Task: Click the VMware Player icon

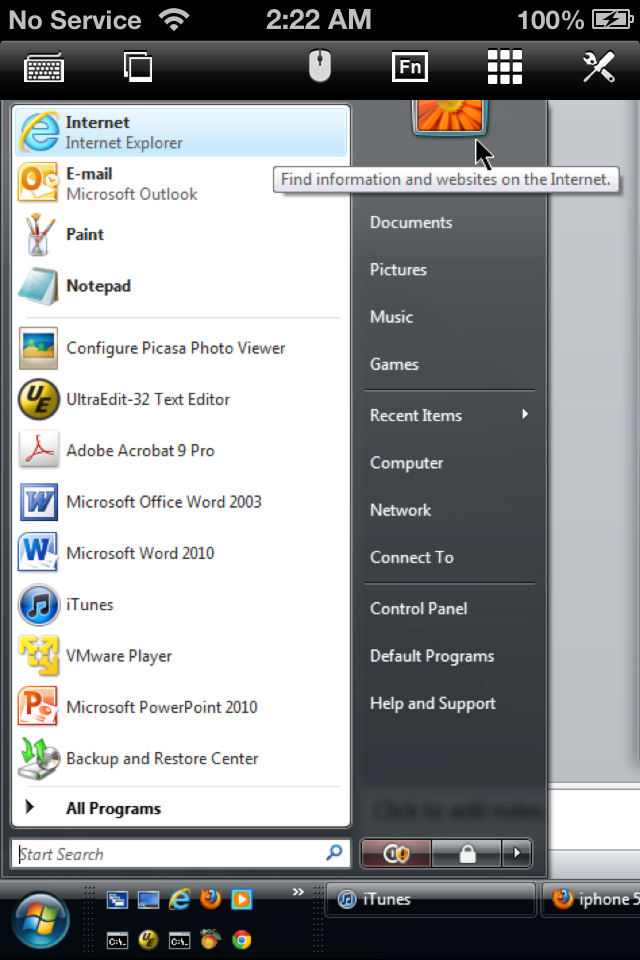Action: tap(39, 656)
